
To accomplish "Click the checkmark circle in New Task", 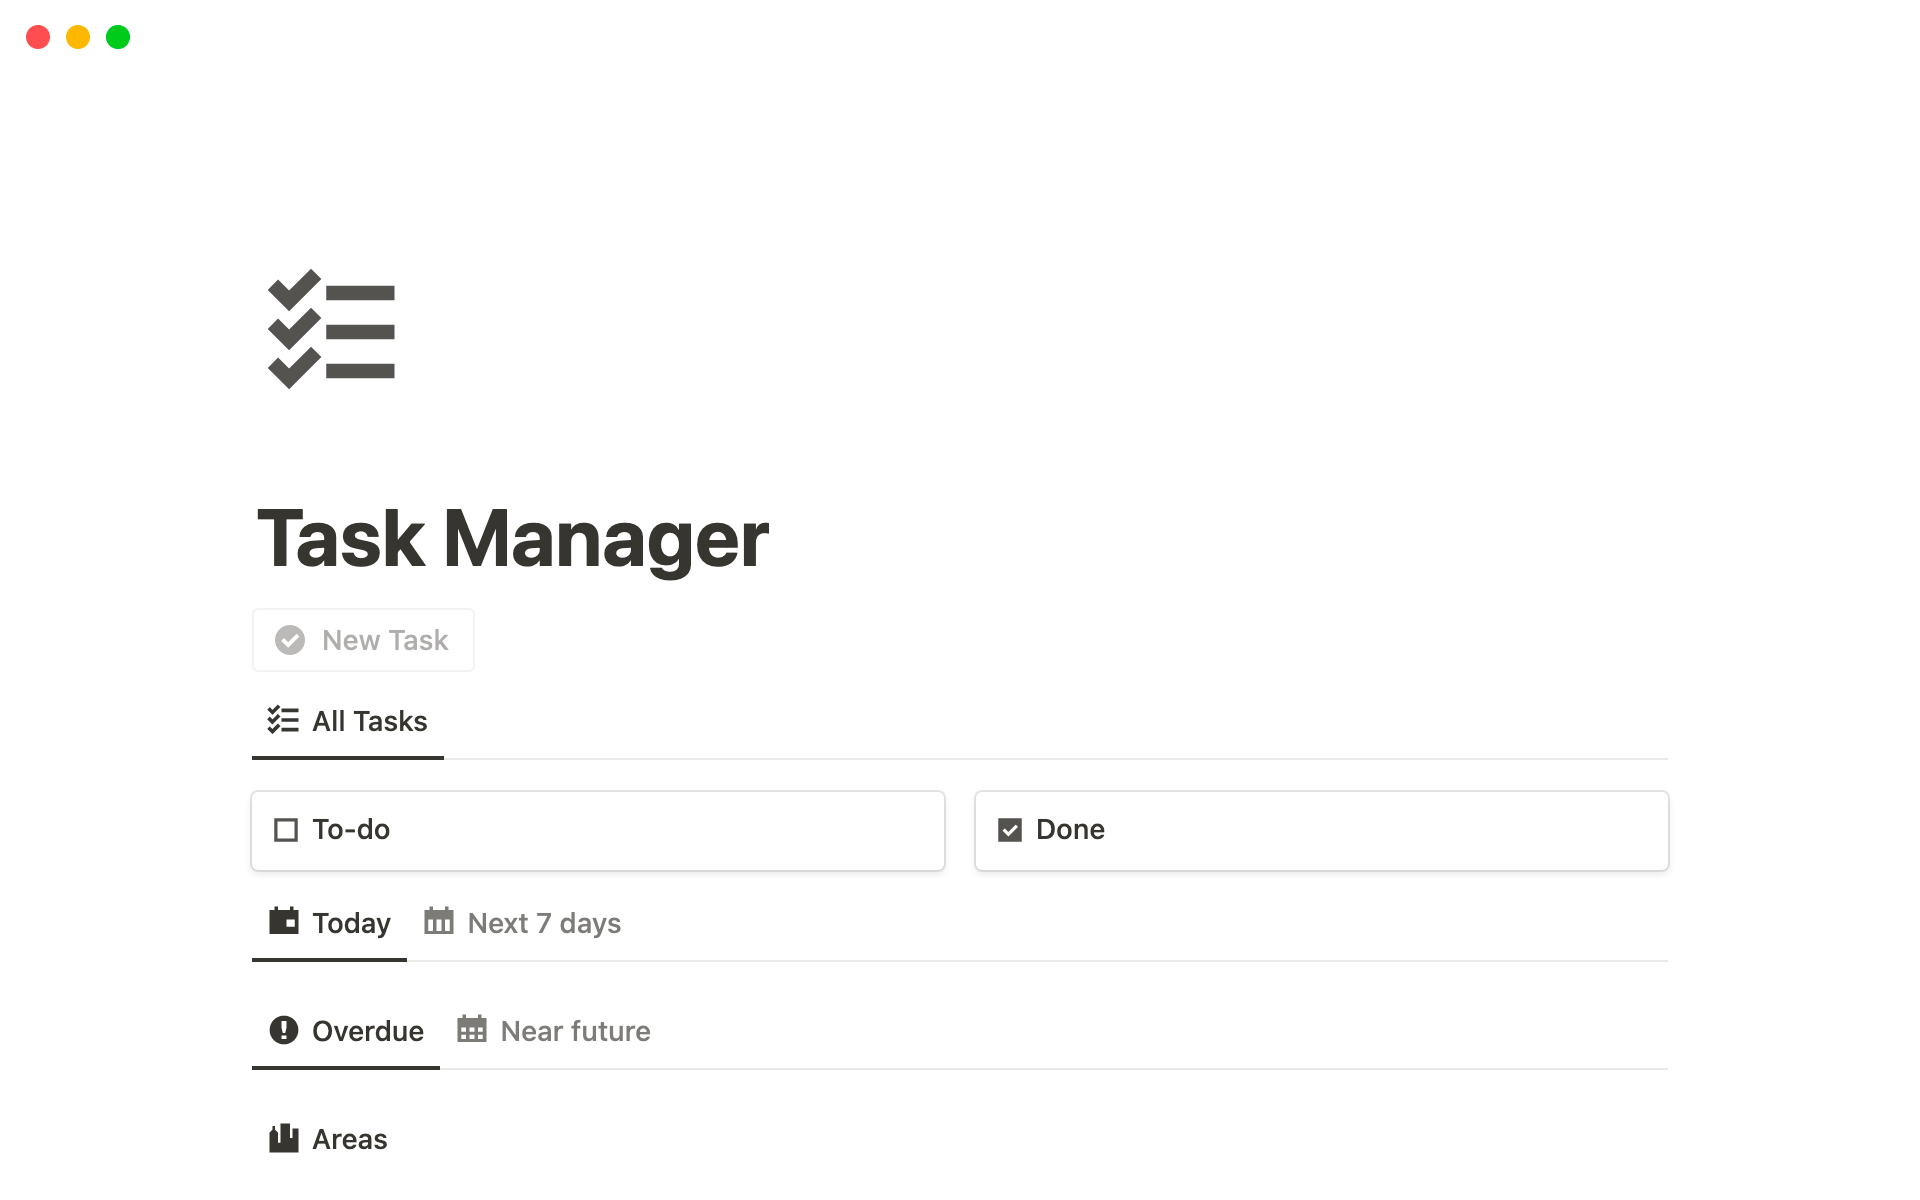I will coord(290,640).
